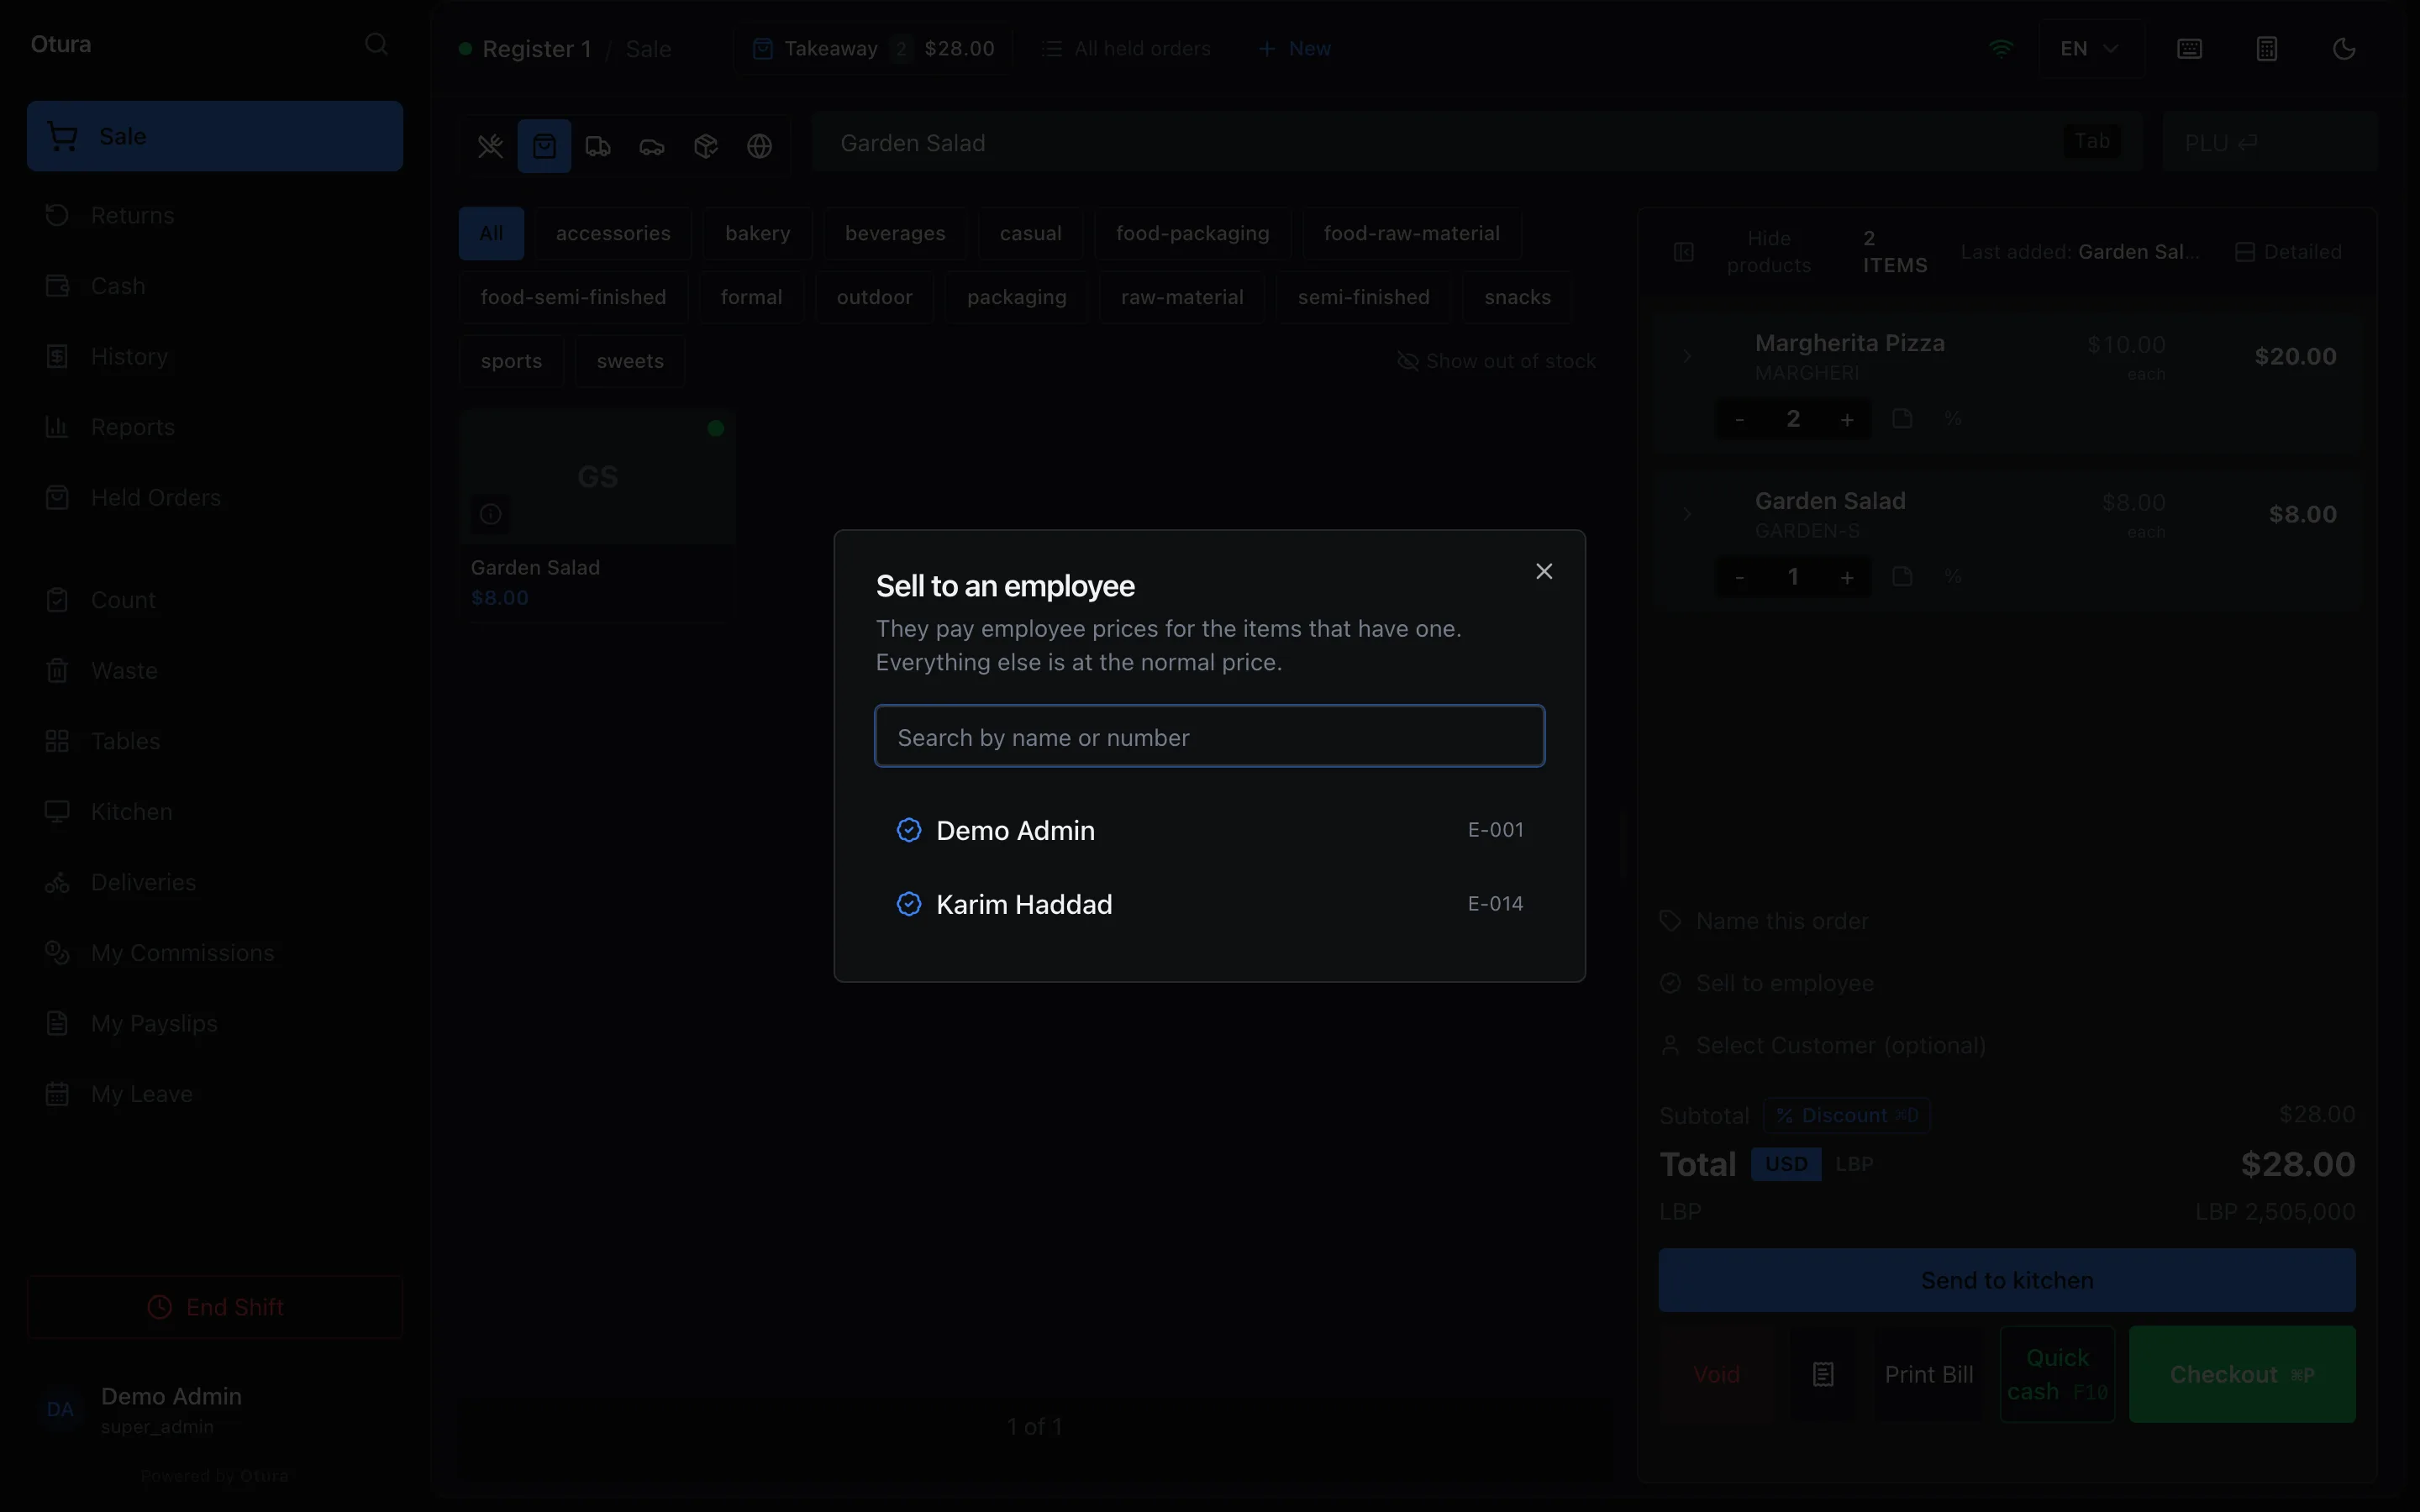Open Held Orders in the sidebar

point(215,497)
